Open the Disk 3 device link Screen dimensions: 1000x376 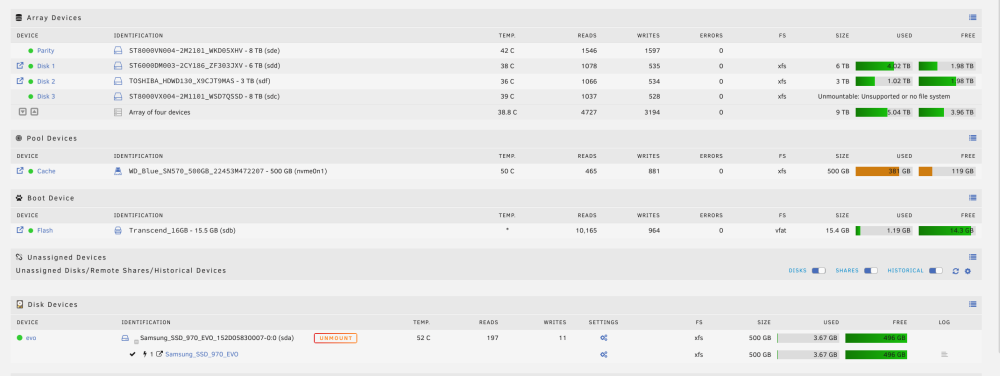click(x=46, y=96)
